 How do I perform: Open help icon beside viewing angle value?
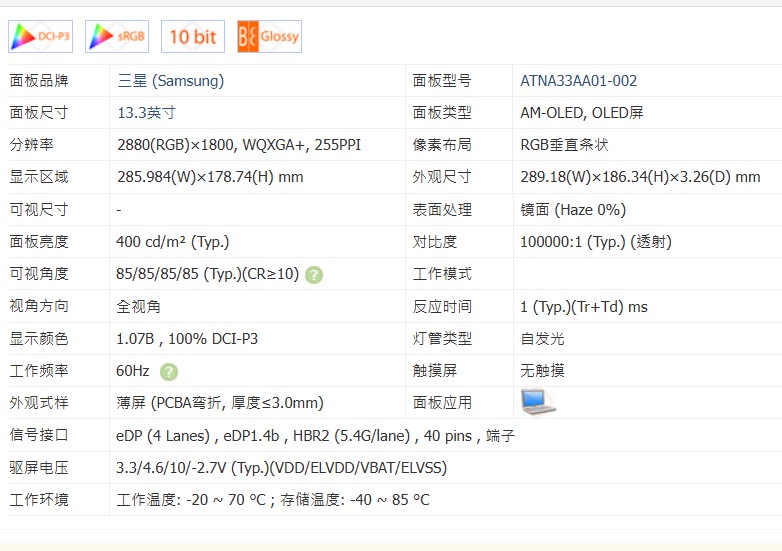[314, 275]
